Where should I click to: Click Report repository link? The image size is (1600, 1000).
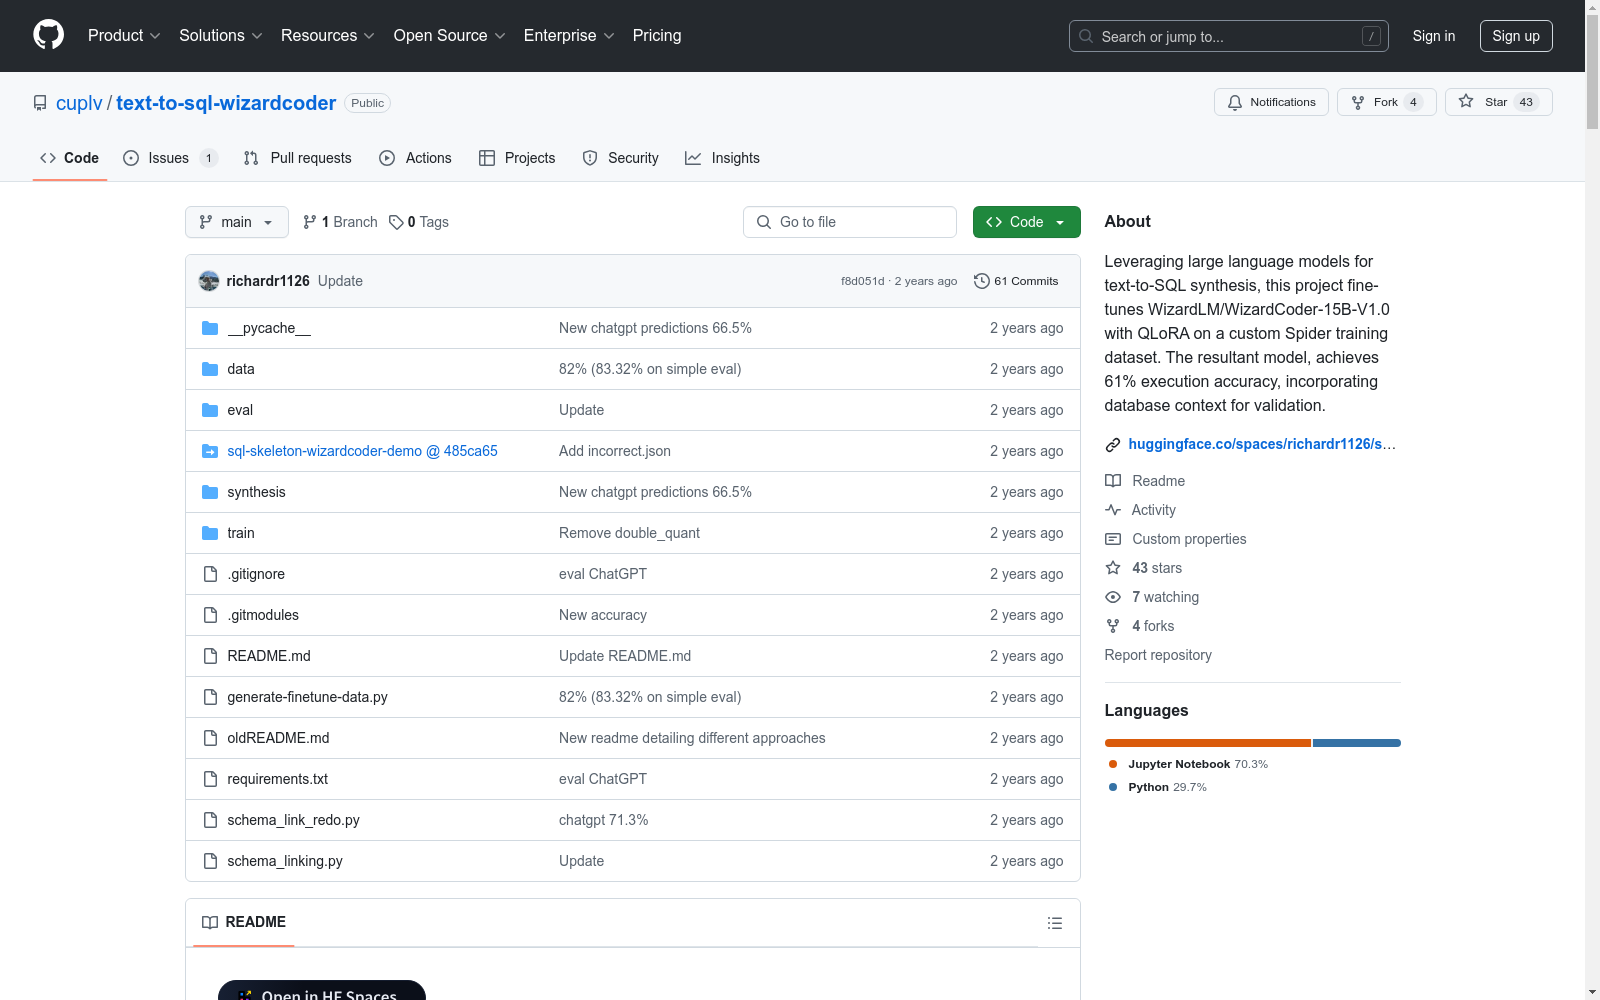[x=1158, y=655]
